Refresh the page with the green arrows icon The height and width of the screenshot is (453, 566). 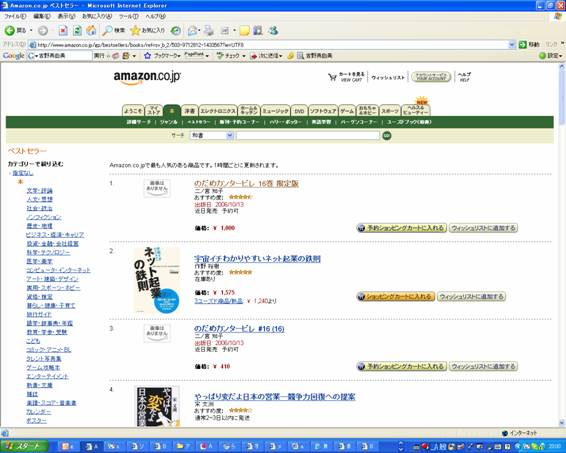[x=77, y=31]
